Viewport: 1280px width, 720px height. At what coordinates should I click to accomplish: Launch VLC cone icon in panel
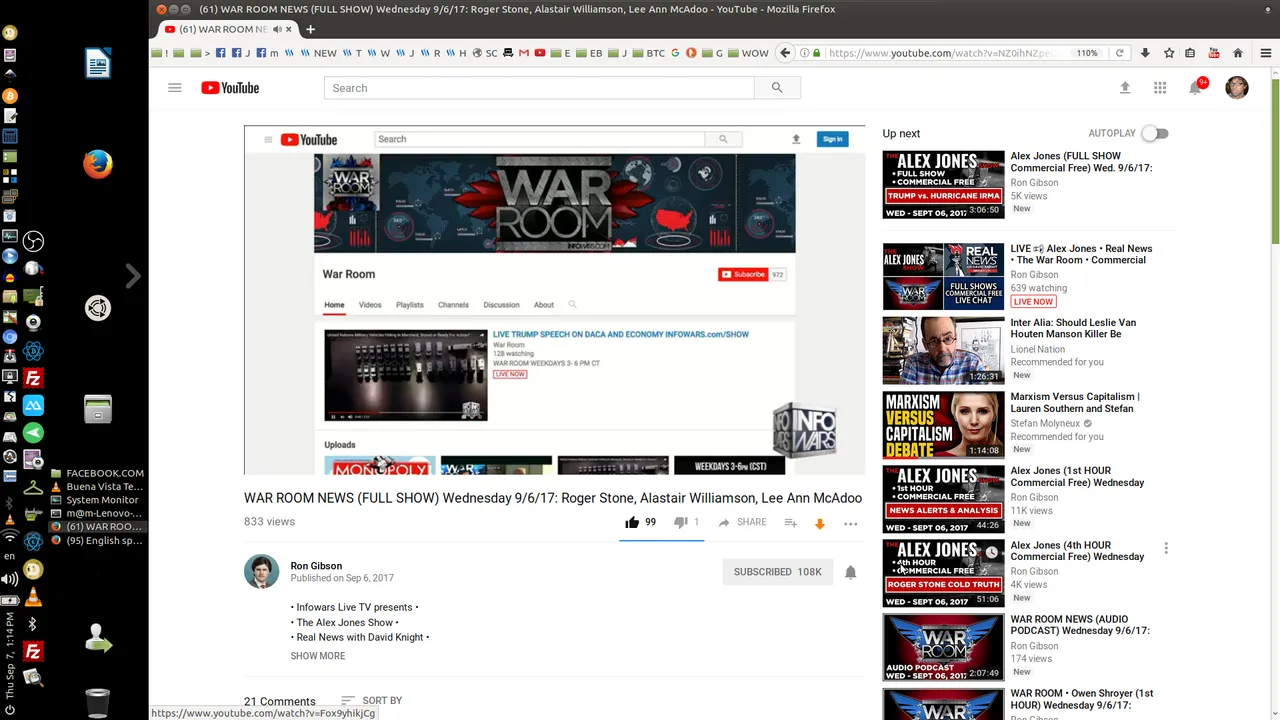point(33,598)
